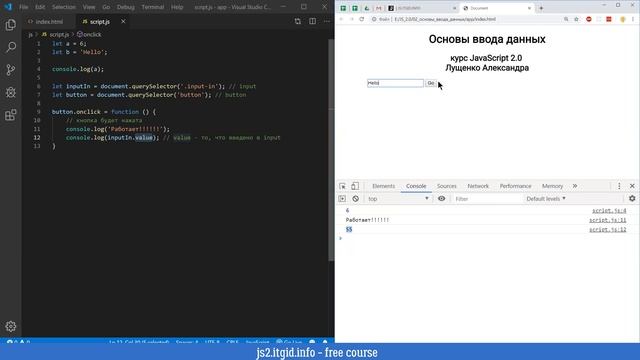Click the Open Changes editor icon

[x=298, y=21]
